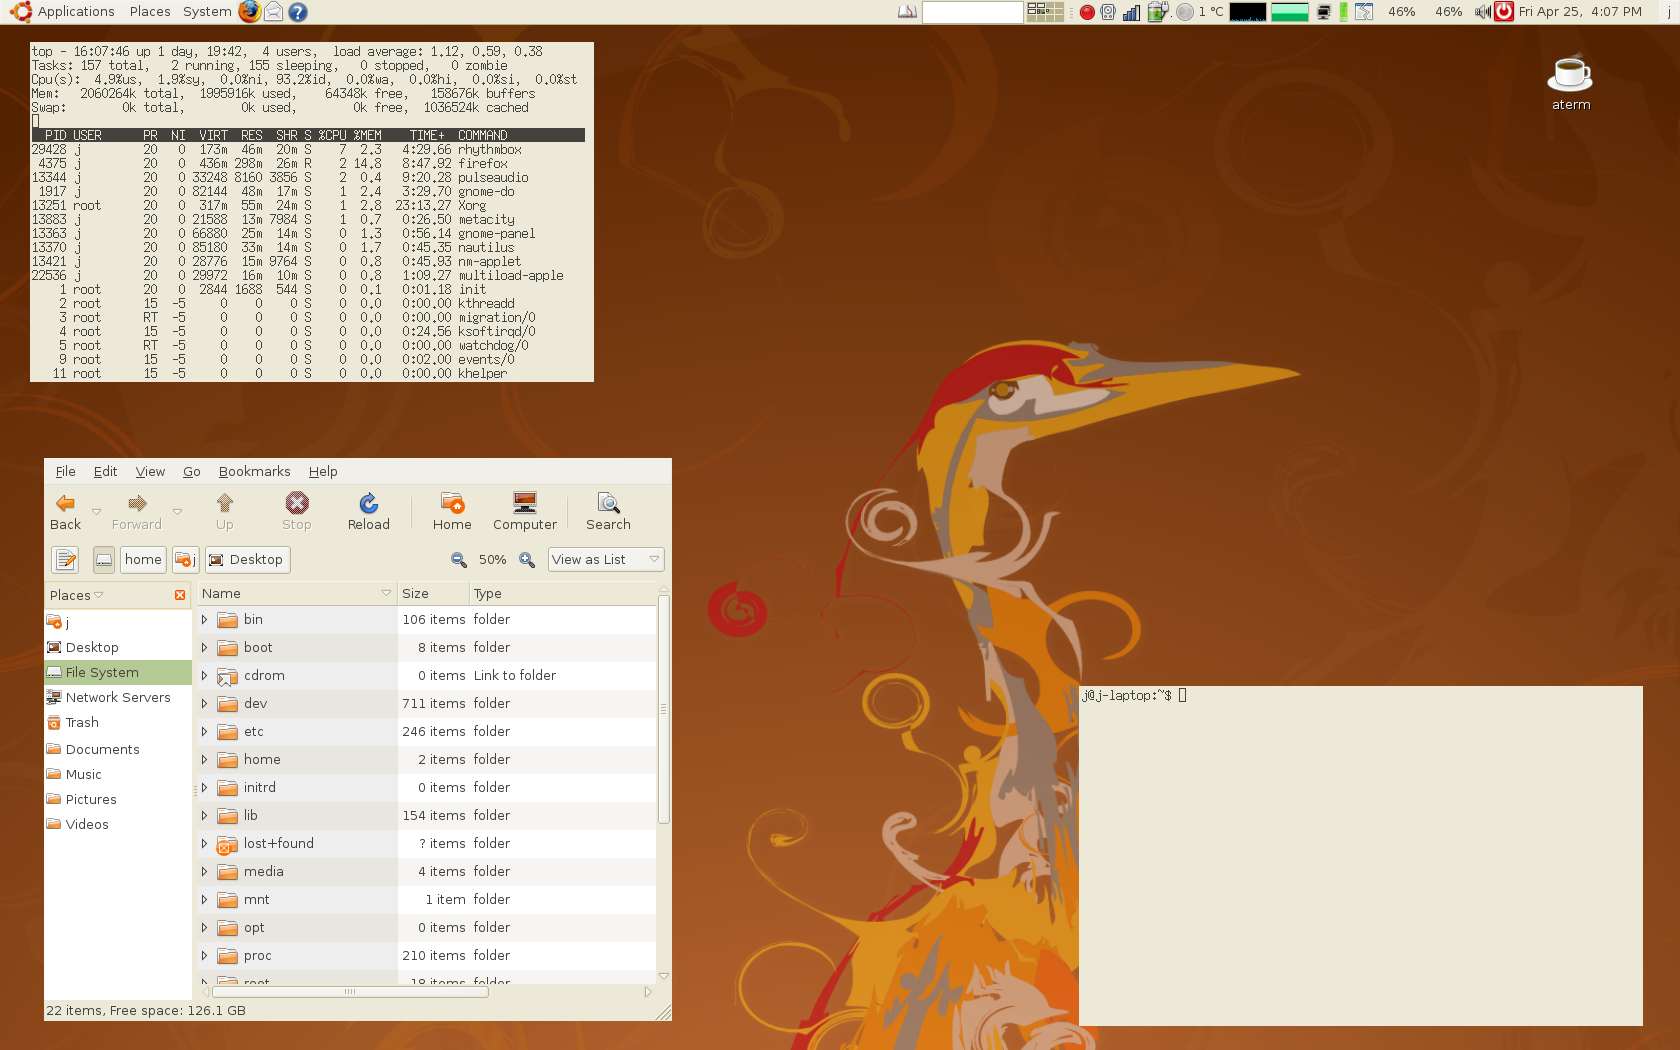Open the Places side pane selector dropdown
This screenshot has height=1050, width=1680.
[x=77, y=595]
